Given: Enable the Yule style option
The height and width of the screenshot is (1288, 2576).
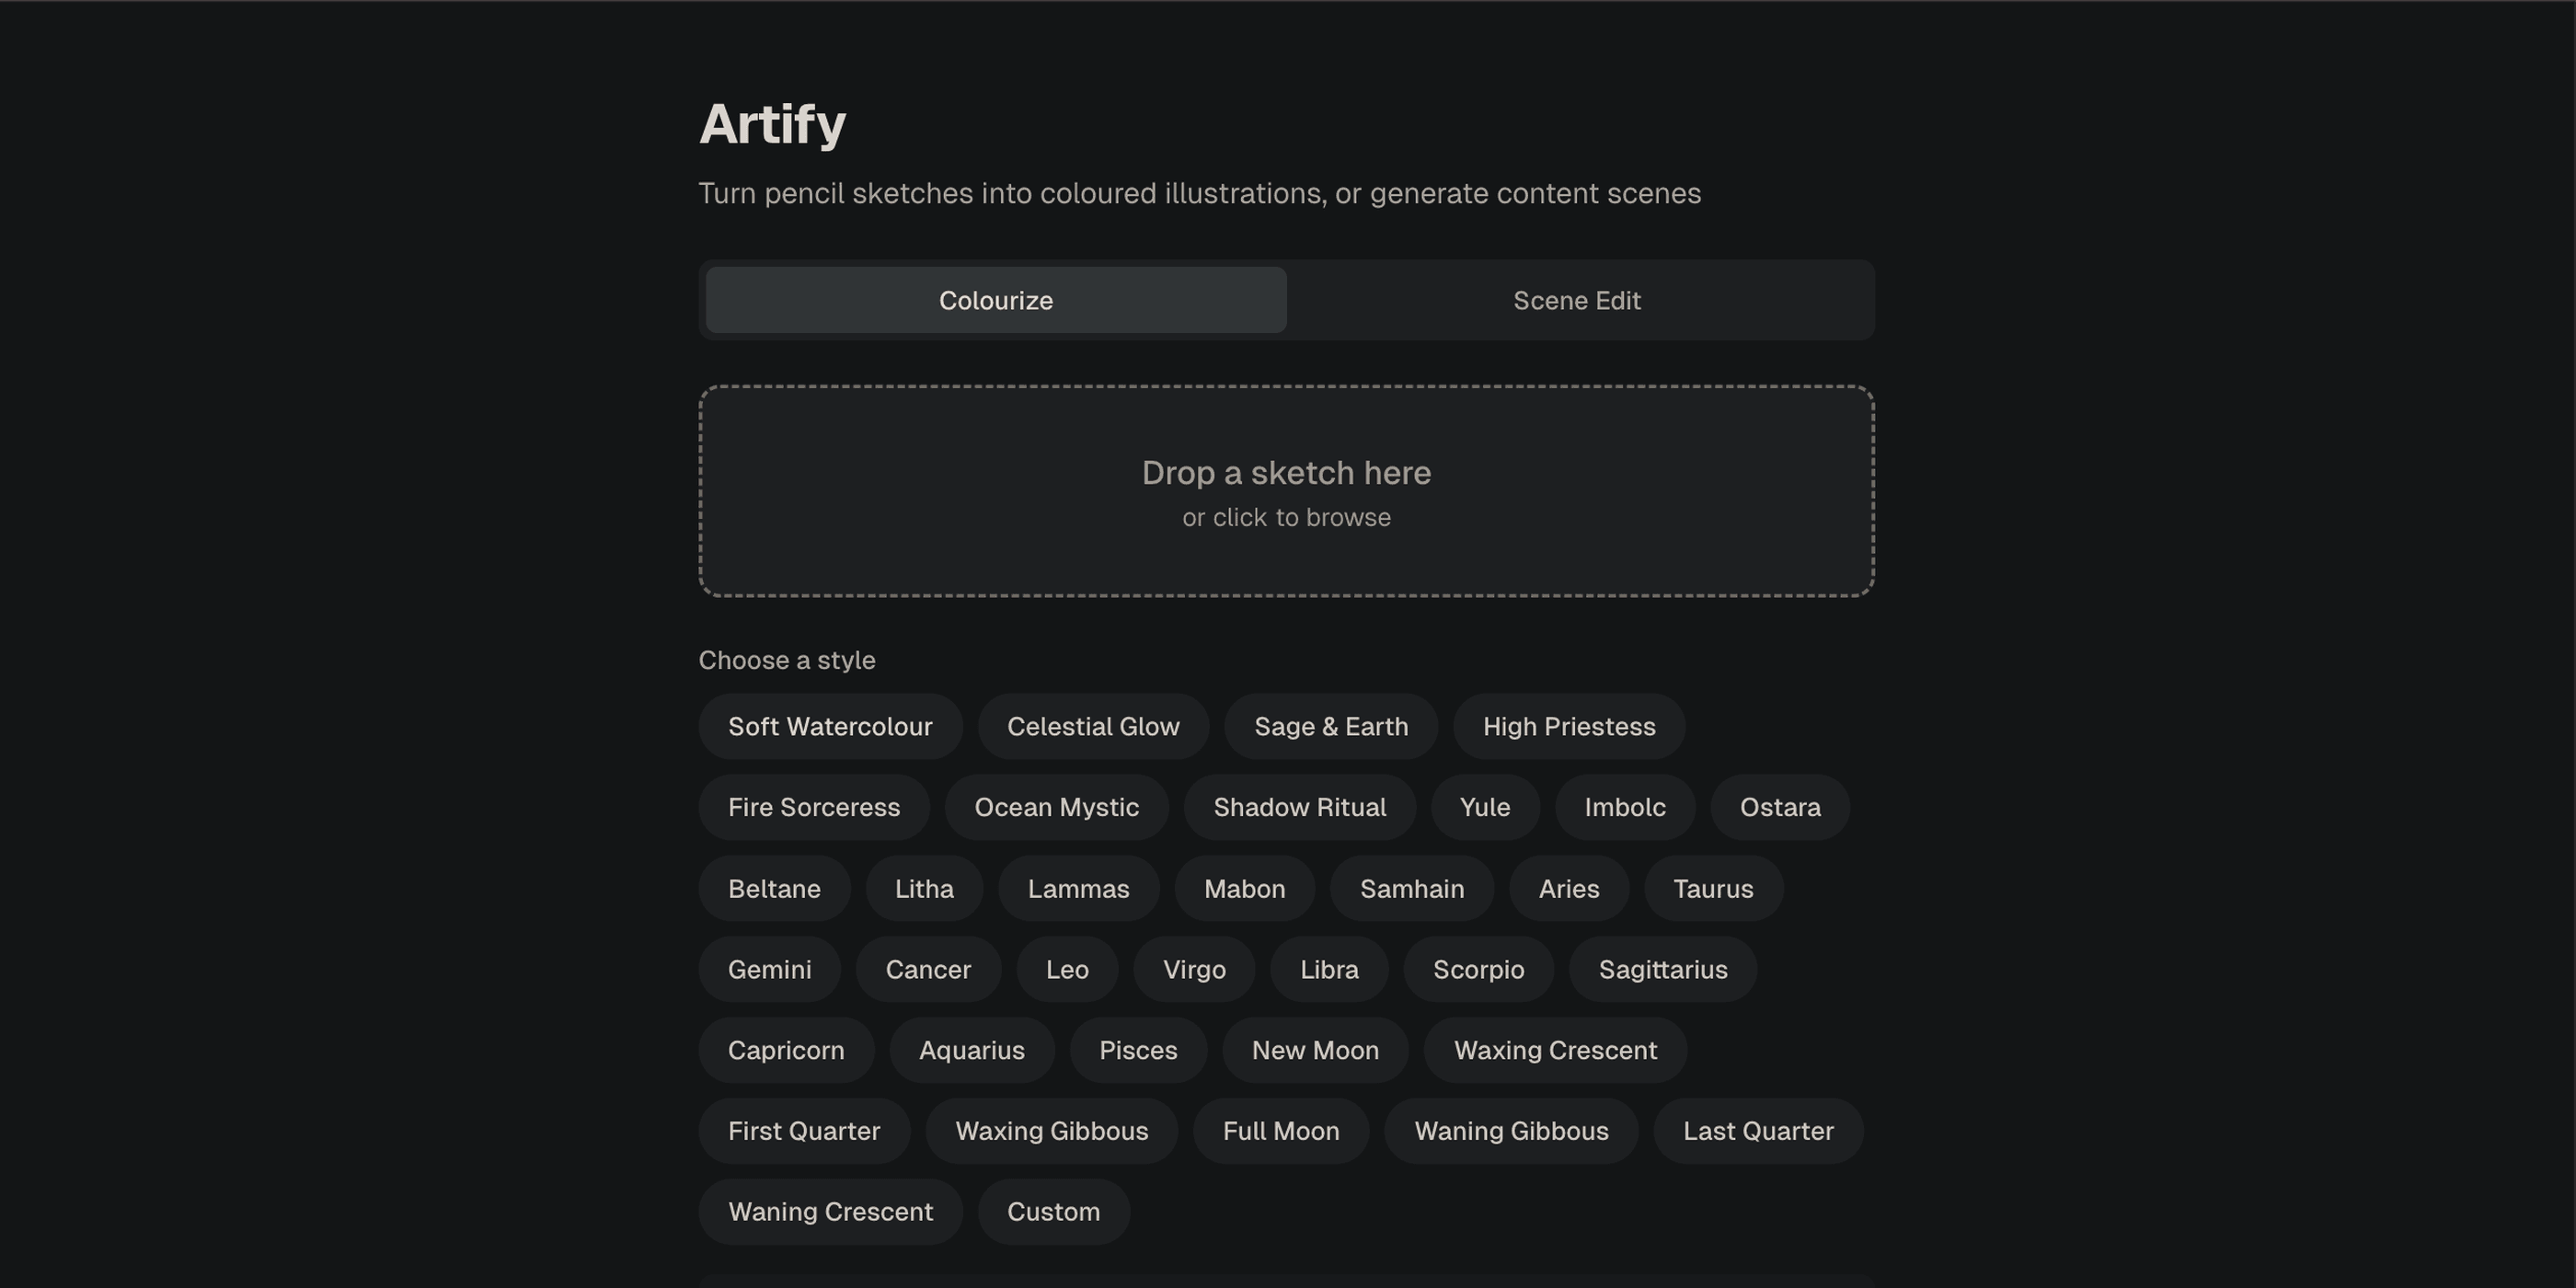Looking at the screenshot, I should point(1485,807).
